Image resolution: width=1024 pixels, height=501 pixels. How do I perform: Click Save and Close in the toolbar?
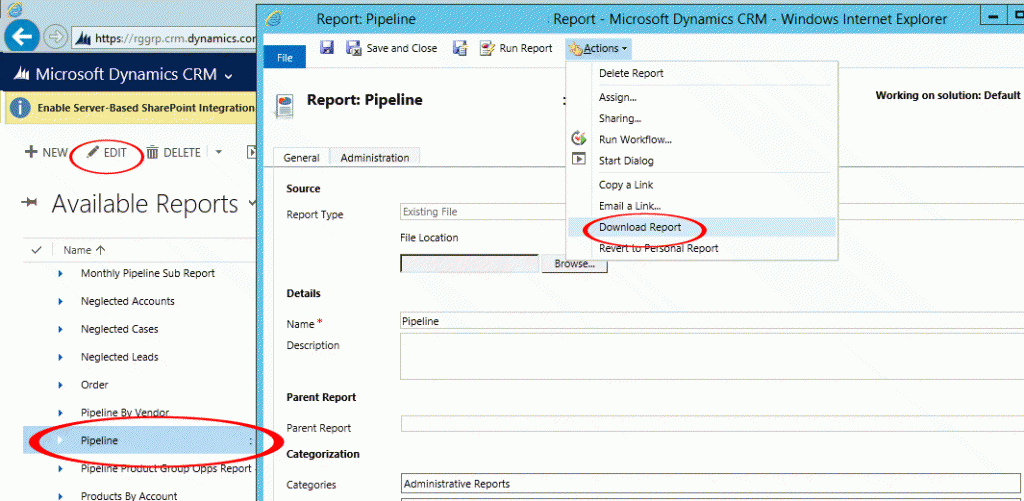[391, 48]
